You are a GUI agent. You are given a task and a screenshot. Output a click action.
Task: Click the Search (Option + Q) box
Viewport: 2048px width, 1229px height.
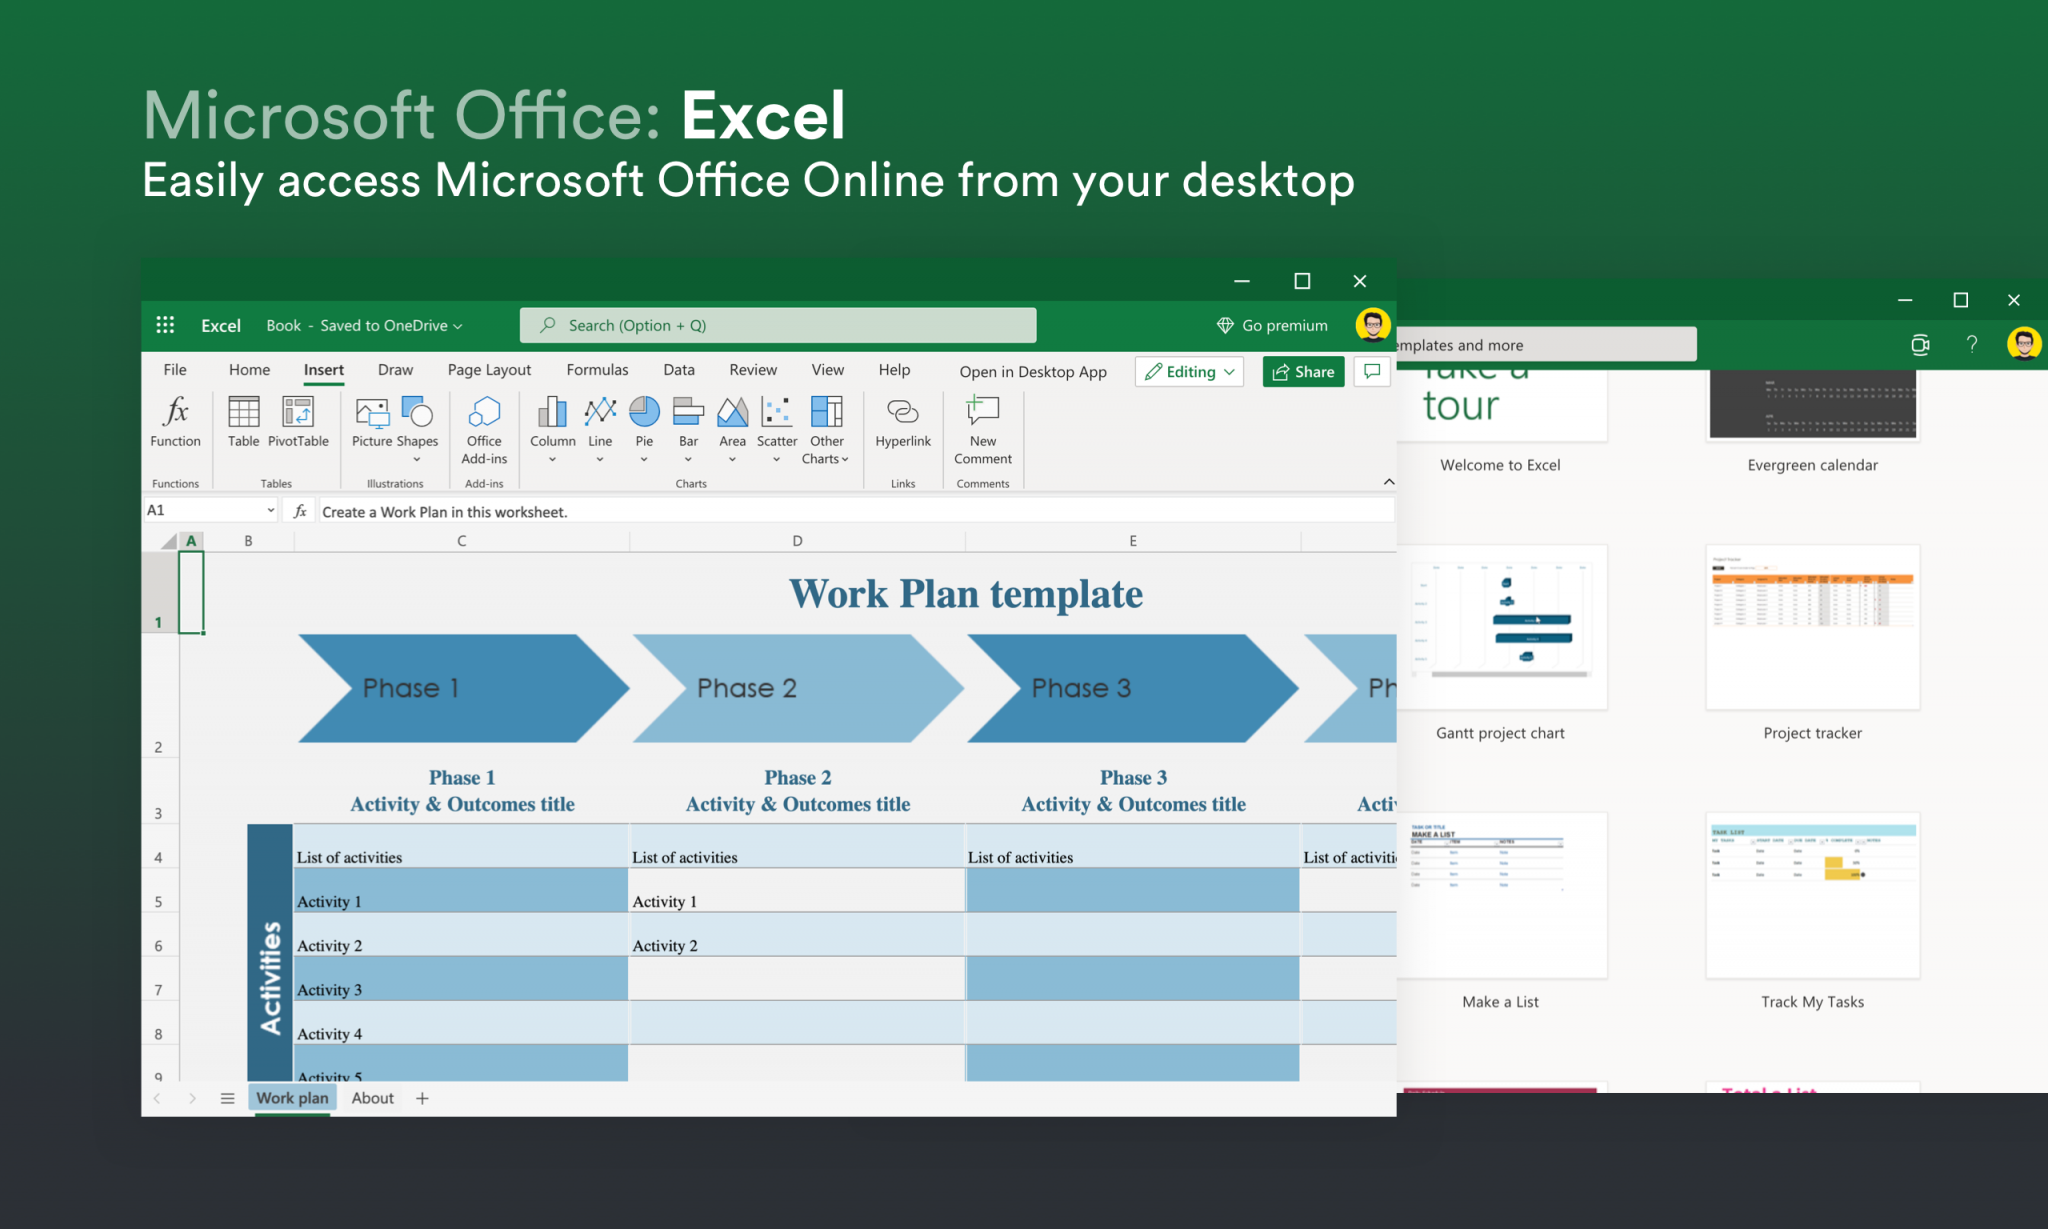(778, 325)
